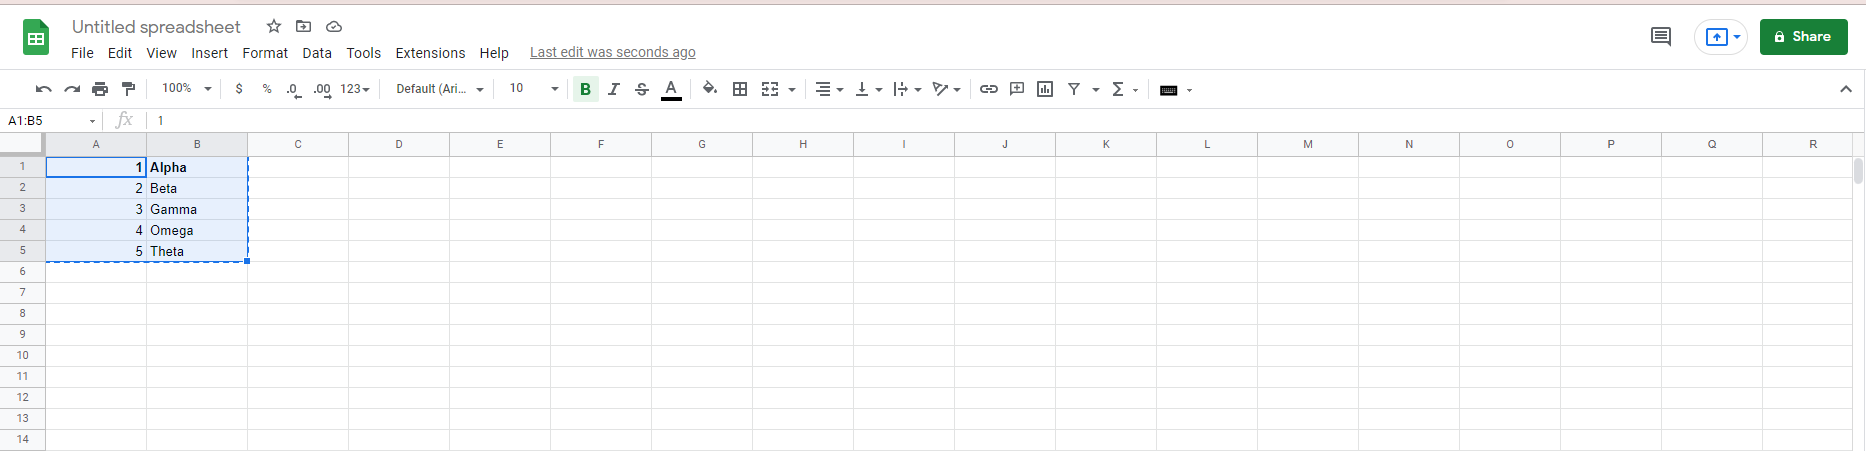Open the font family dropdown
The height and width of the screenshot is (451, 1866).
pyautogui.click(x=440, y=89)
